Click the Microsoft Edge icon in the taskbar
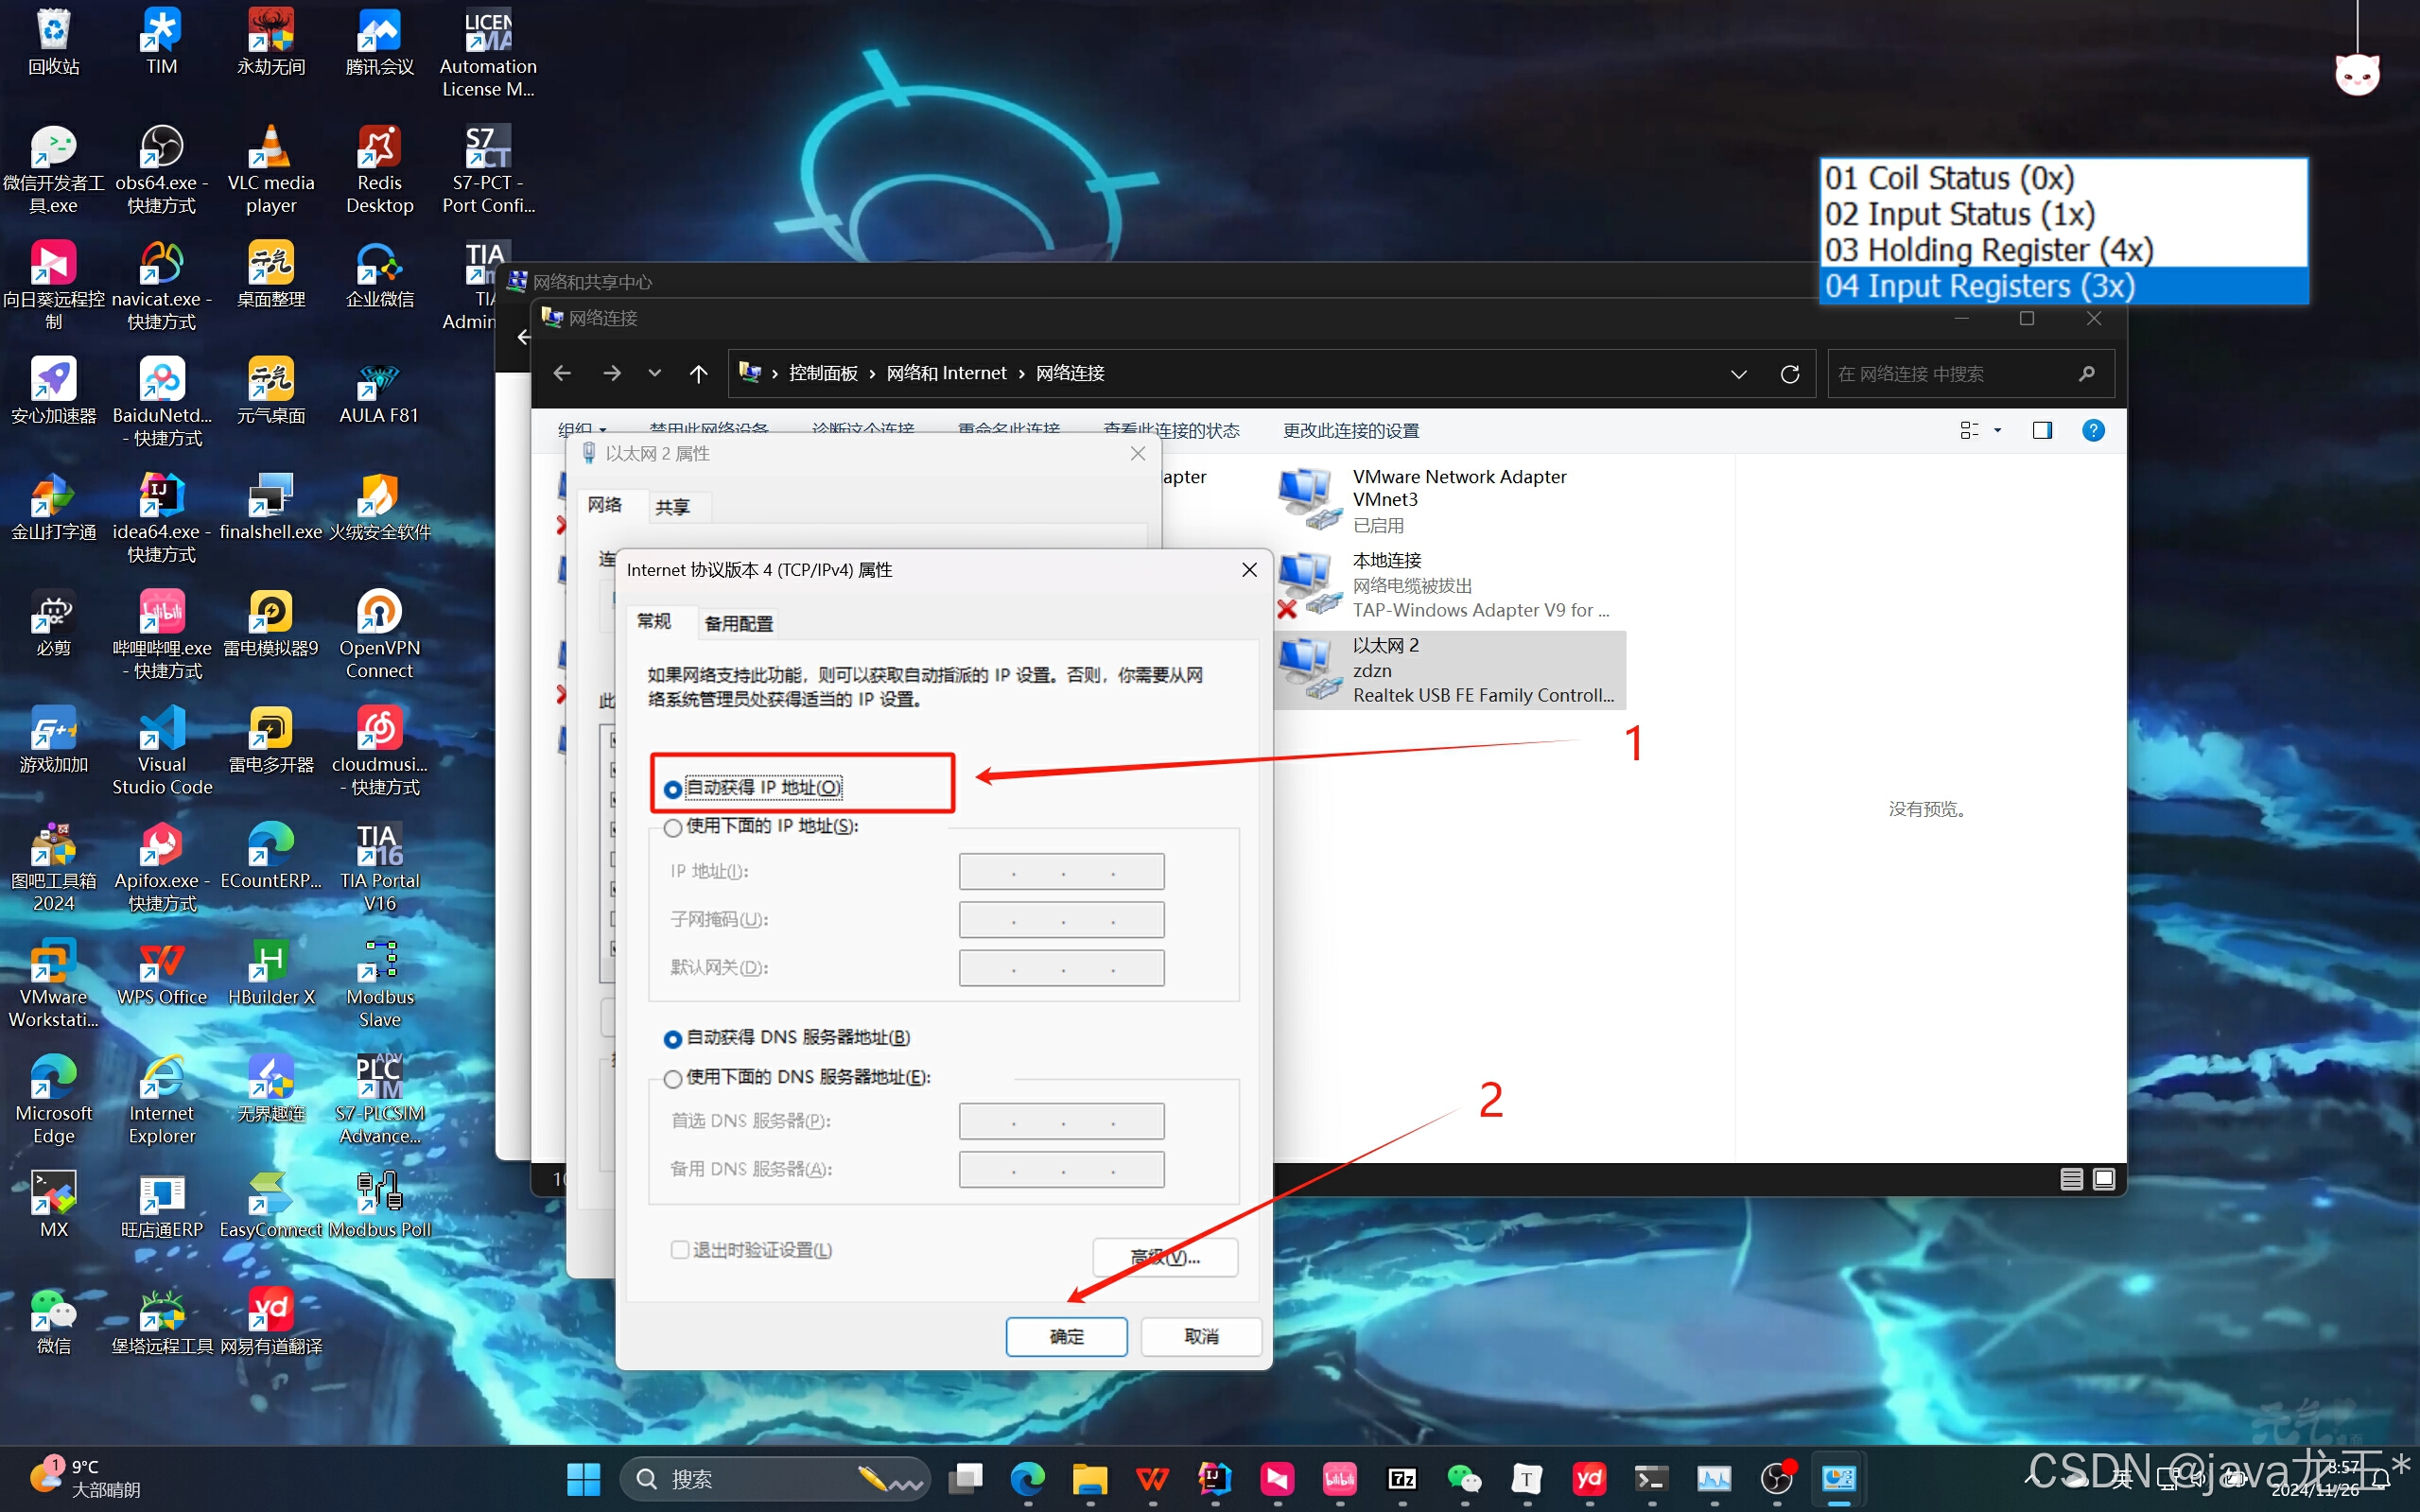Viewport: 2420px width, 1512px height. pyautogui.click(x=1027, y=1478)
